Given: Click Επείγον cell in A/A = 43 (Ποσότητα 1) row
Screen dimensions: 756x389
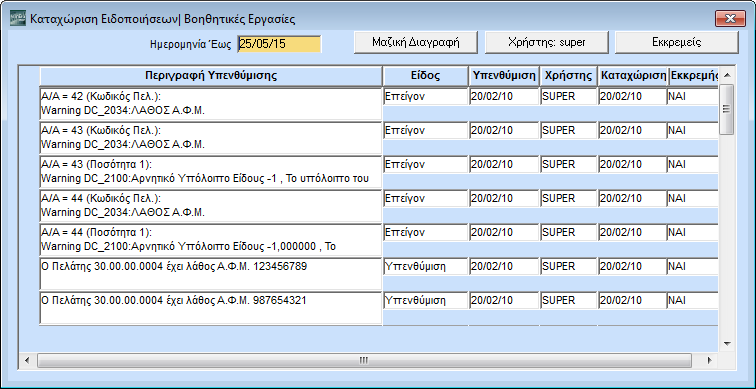Looking at the screenshot, I should (426, 164).
